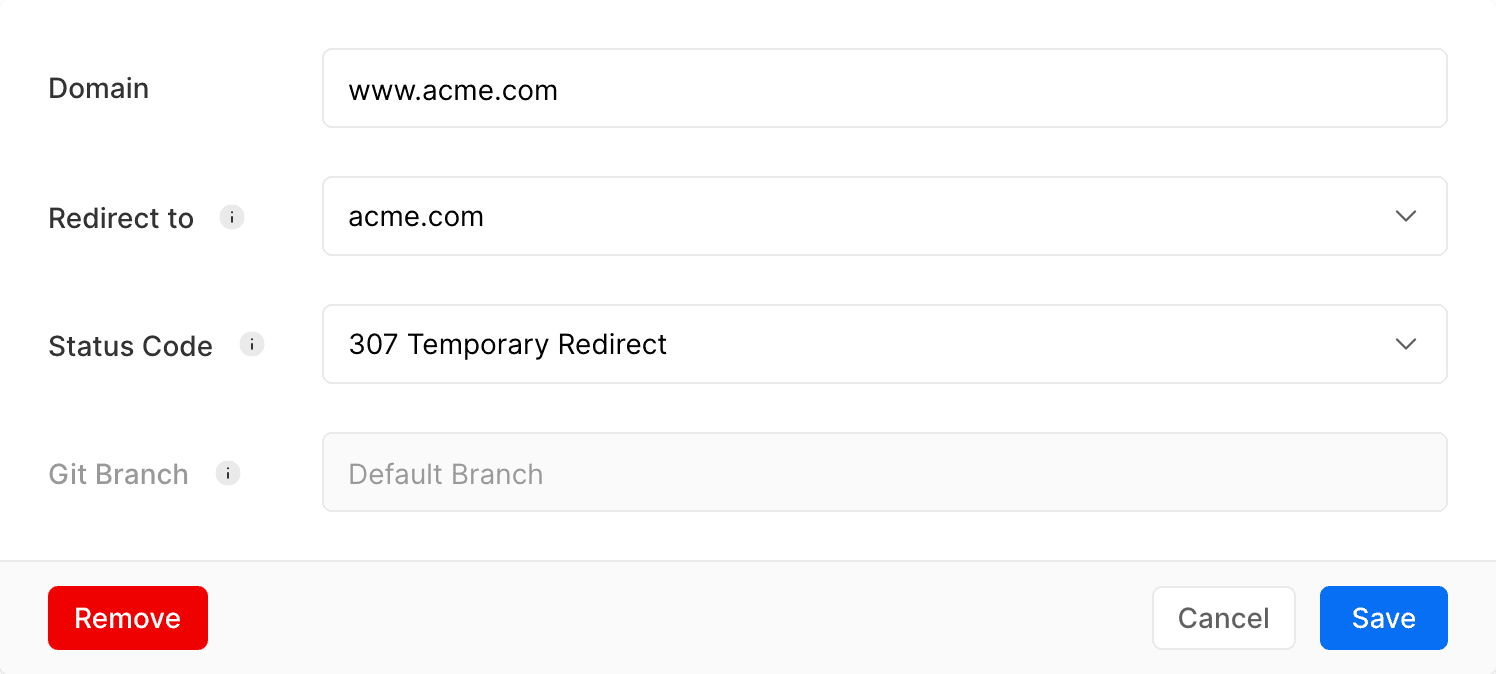Click the 307 Temporary Redirect value
The height and width of the screenshot is (674, 1496).
coord(508,344)
